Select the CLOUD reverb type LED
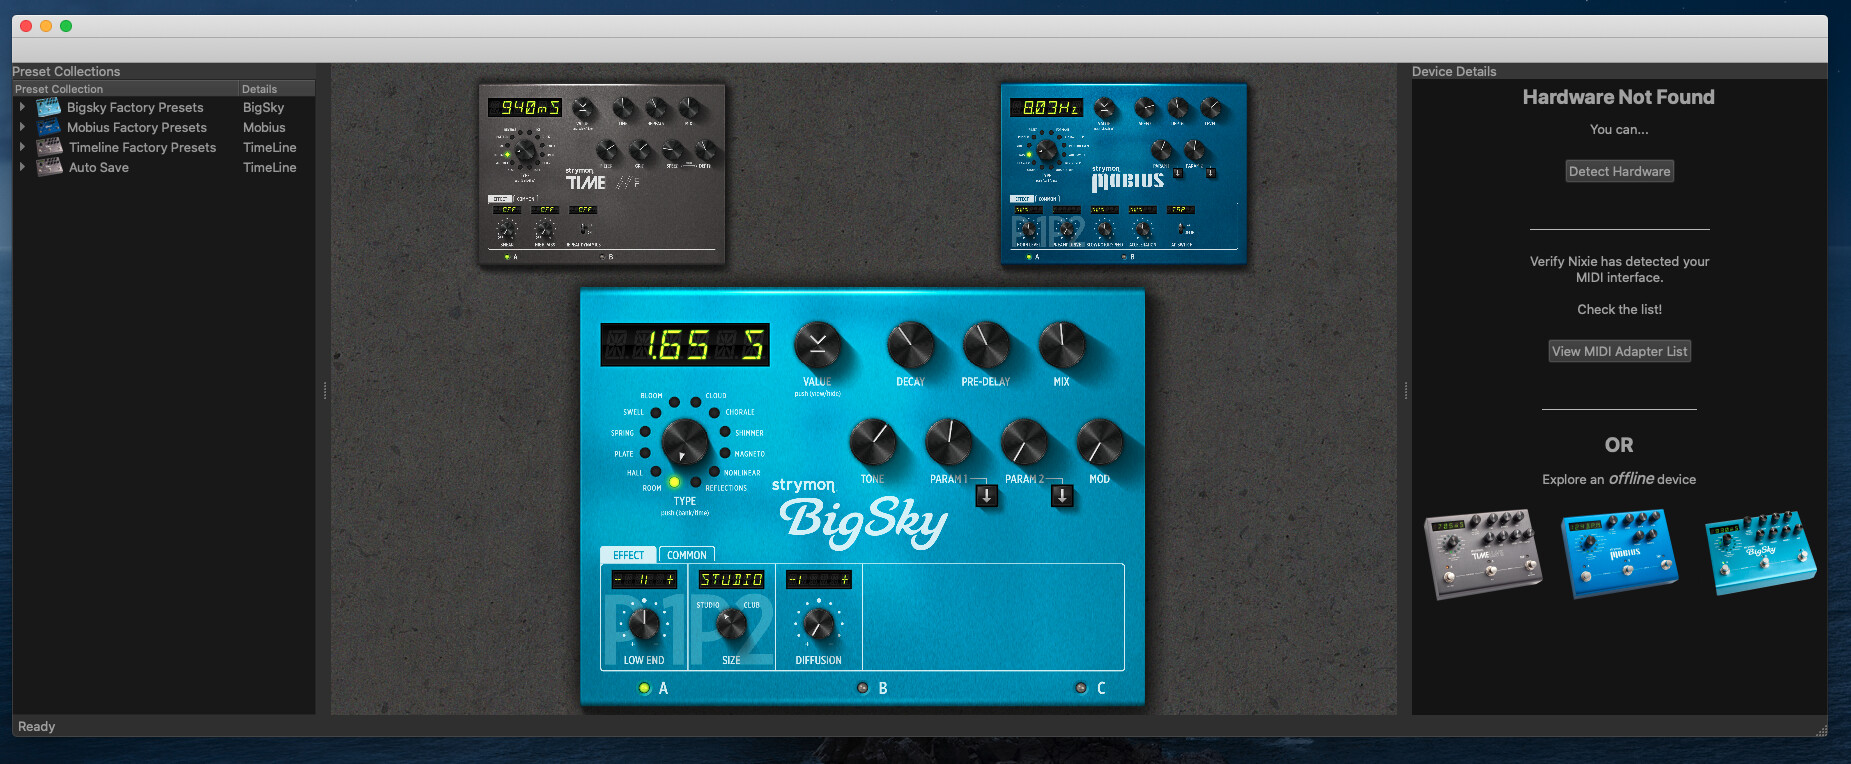 click(x=696, y=402)
